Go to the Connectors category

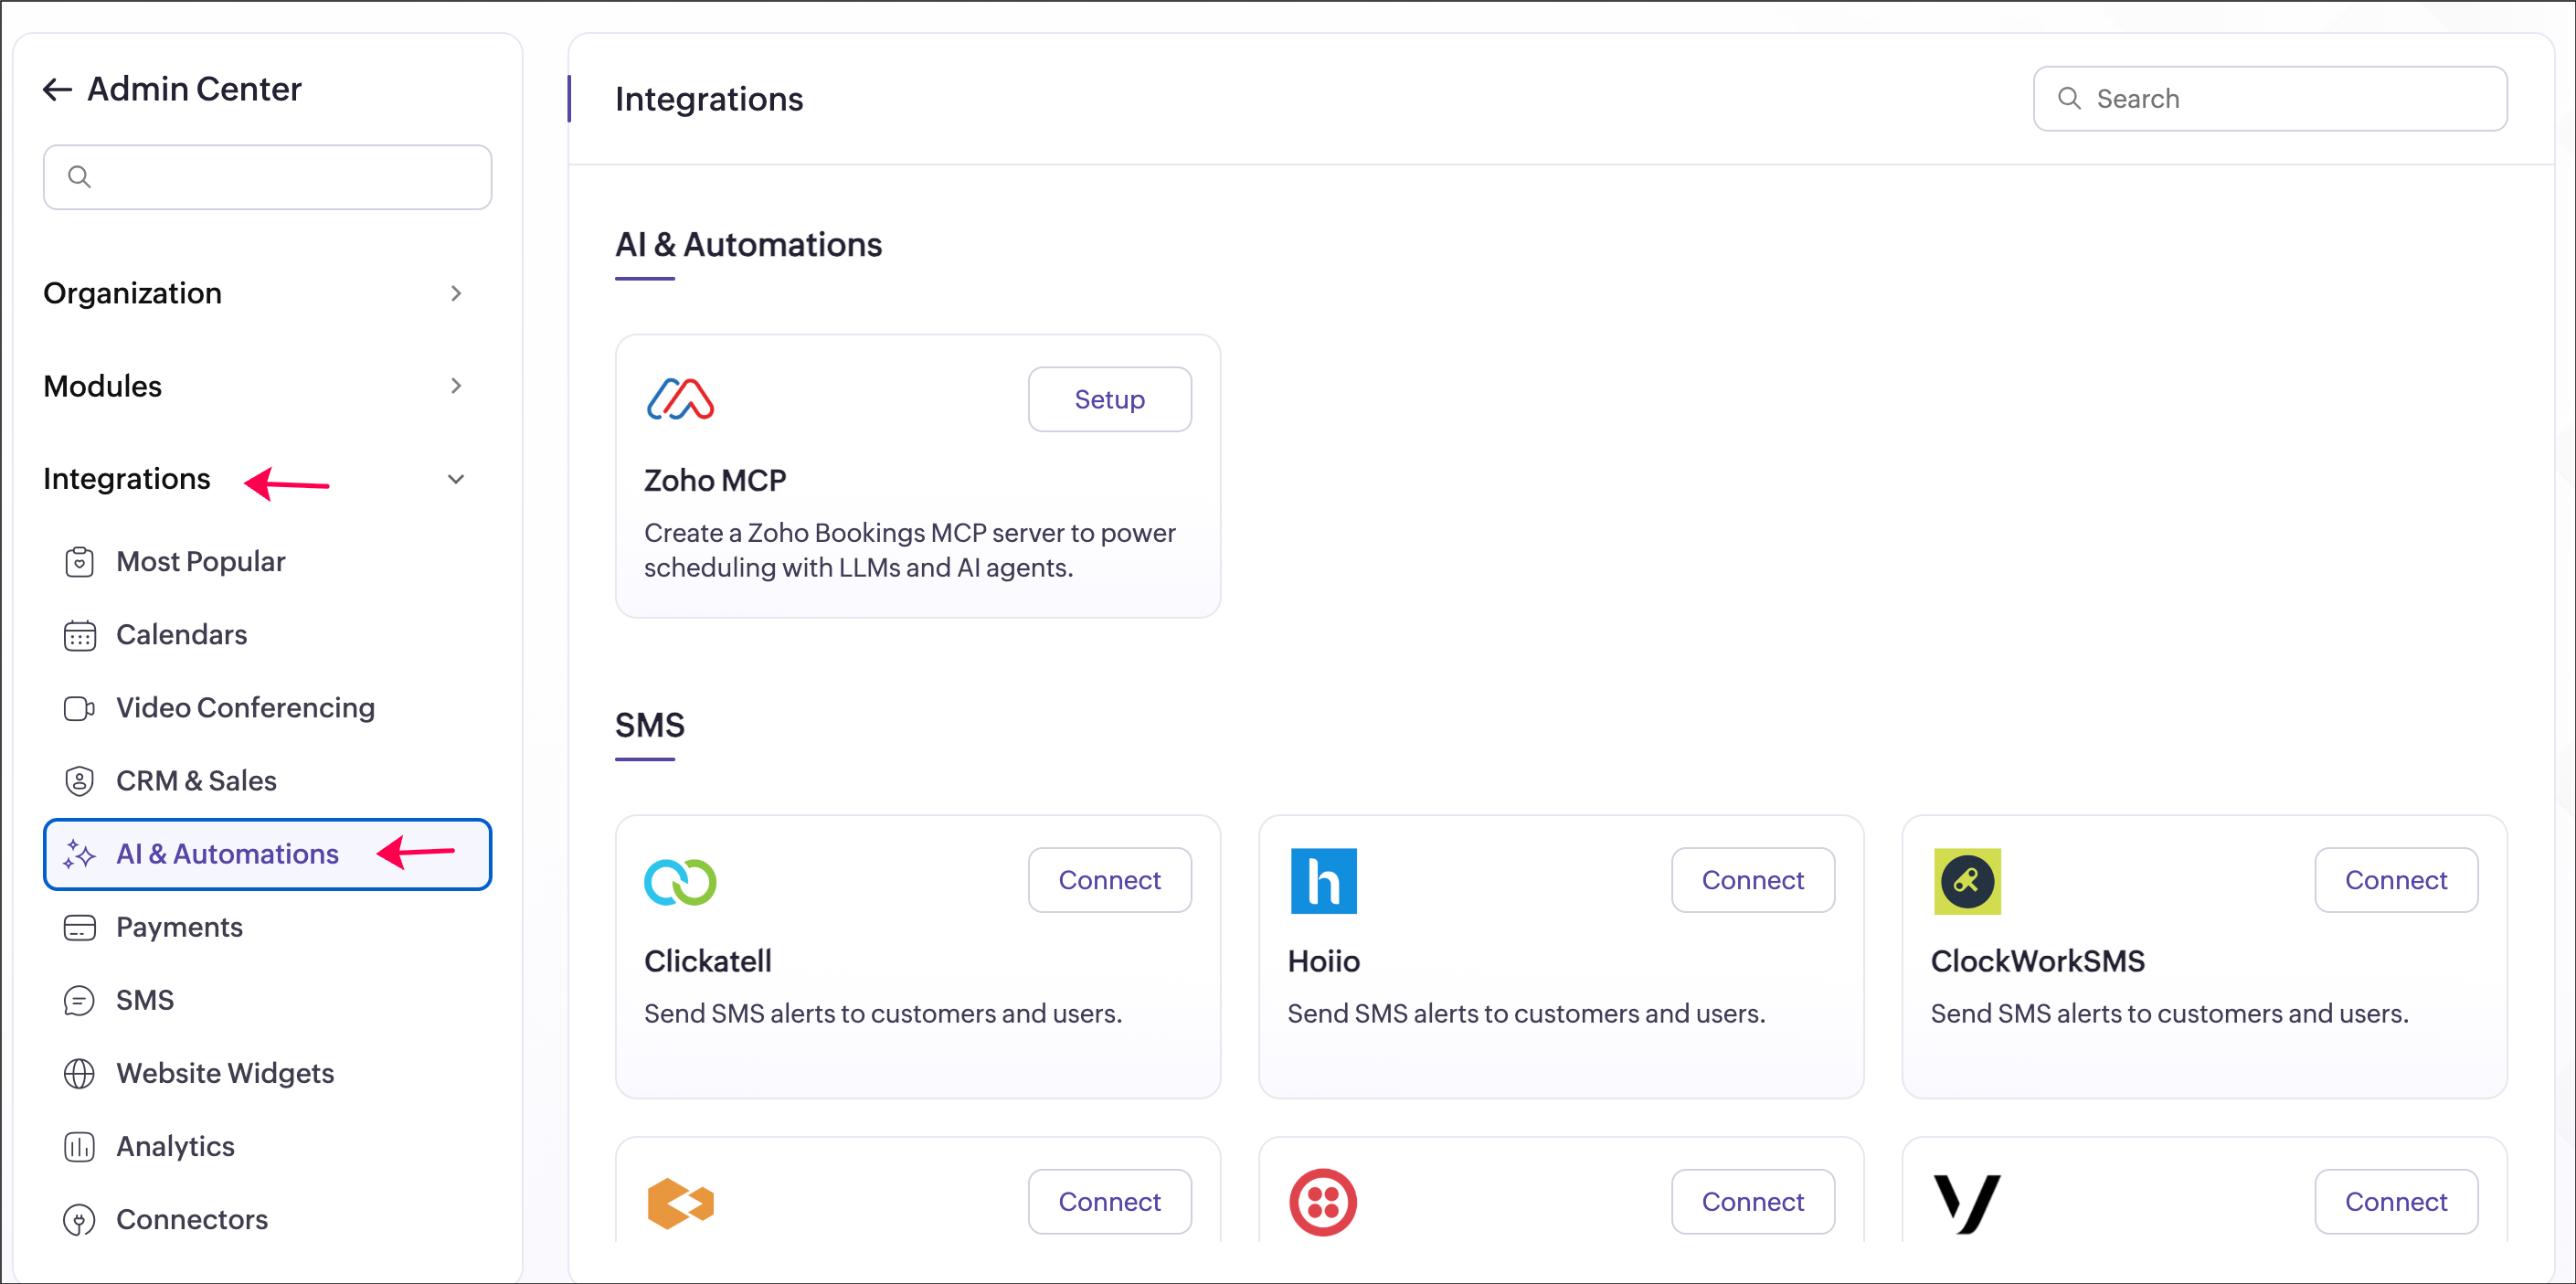click(x=191, y=1219)
